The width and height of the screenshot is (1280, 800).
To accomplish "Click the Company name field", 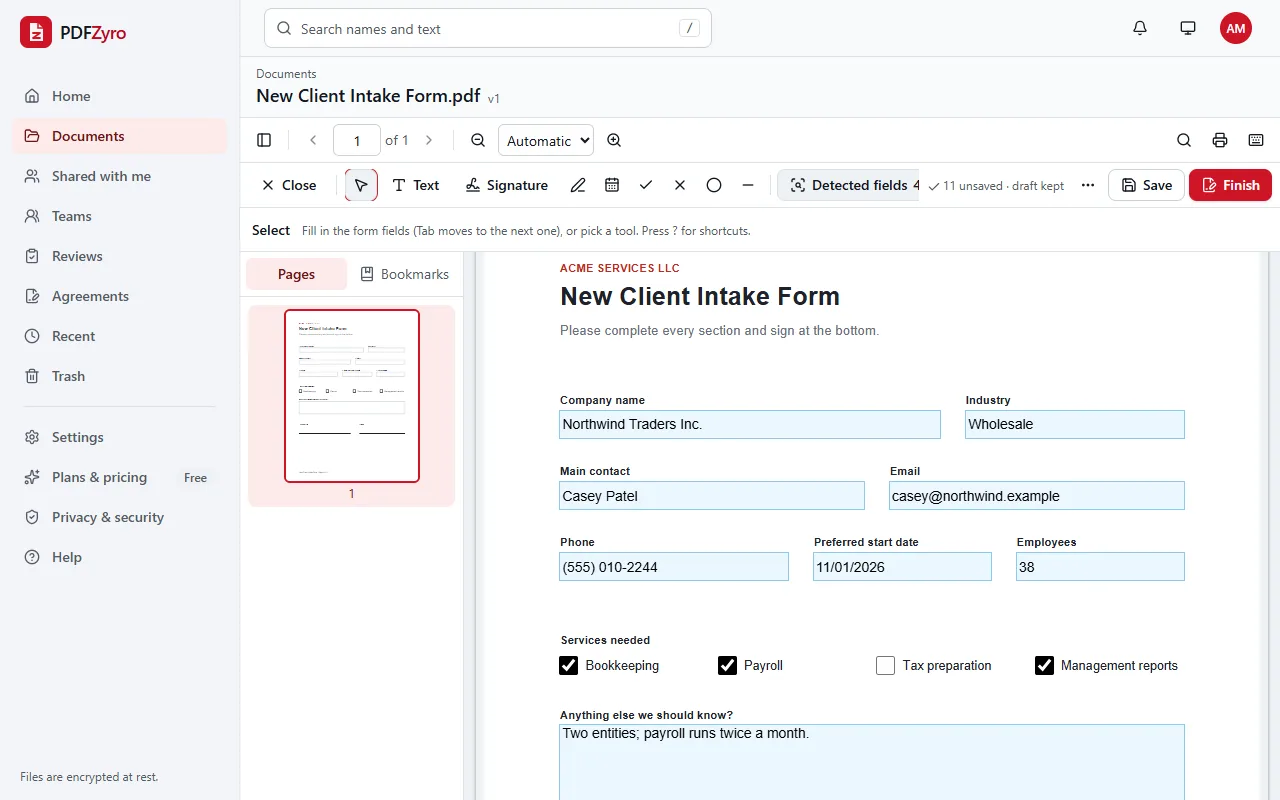I will (x=750, y=424).
